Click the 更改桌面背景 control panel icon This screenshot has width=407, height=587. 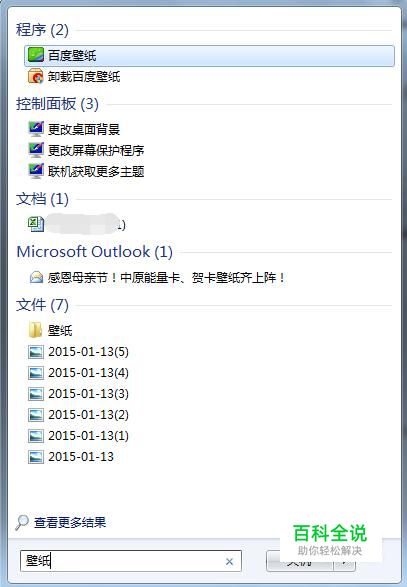coord(36,129)
